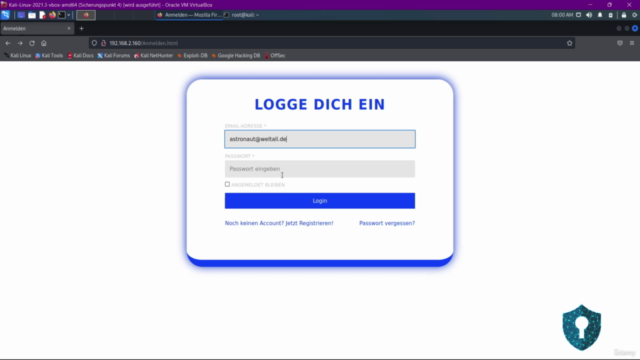Click the show desktop panel icon
The width and height of the screenshot is (640, 360).
click(21, 15)
